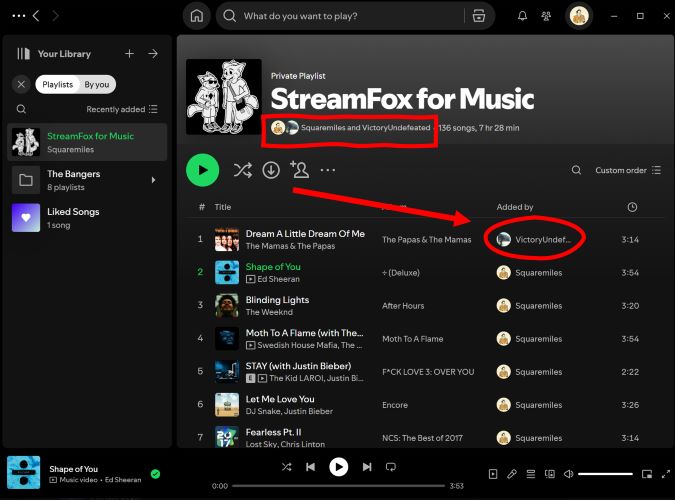Search in Your Library

click(21, 109)
